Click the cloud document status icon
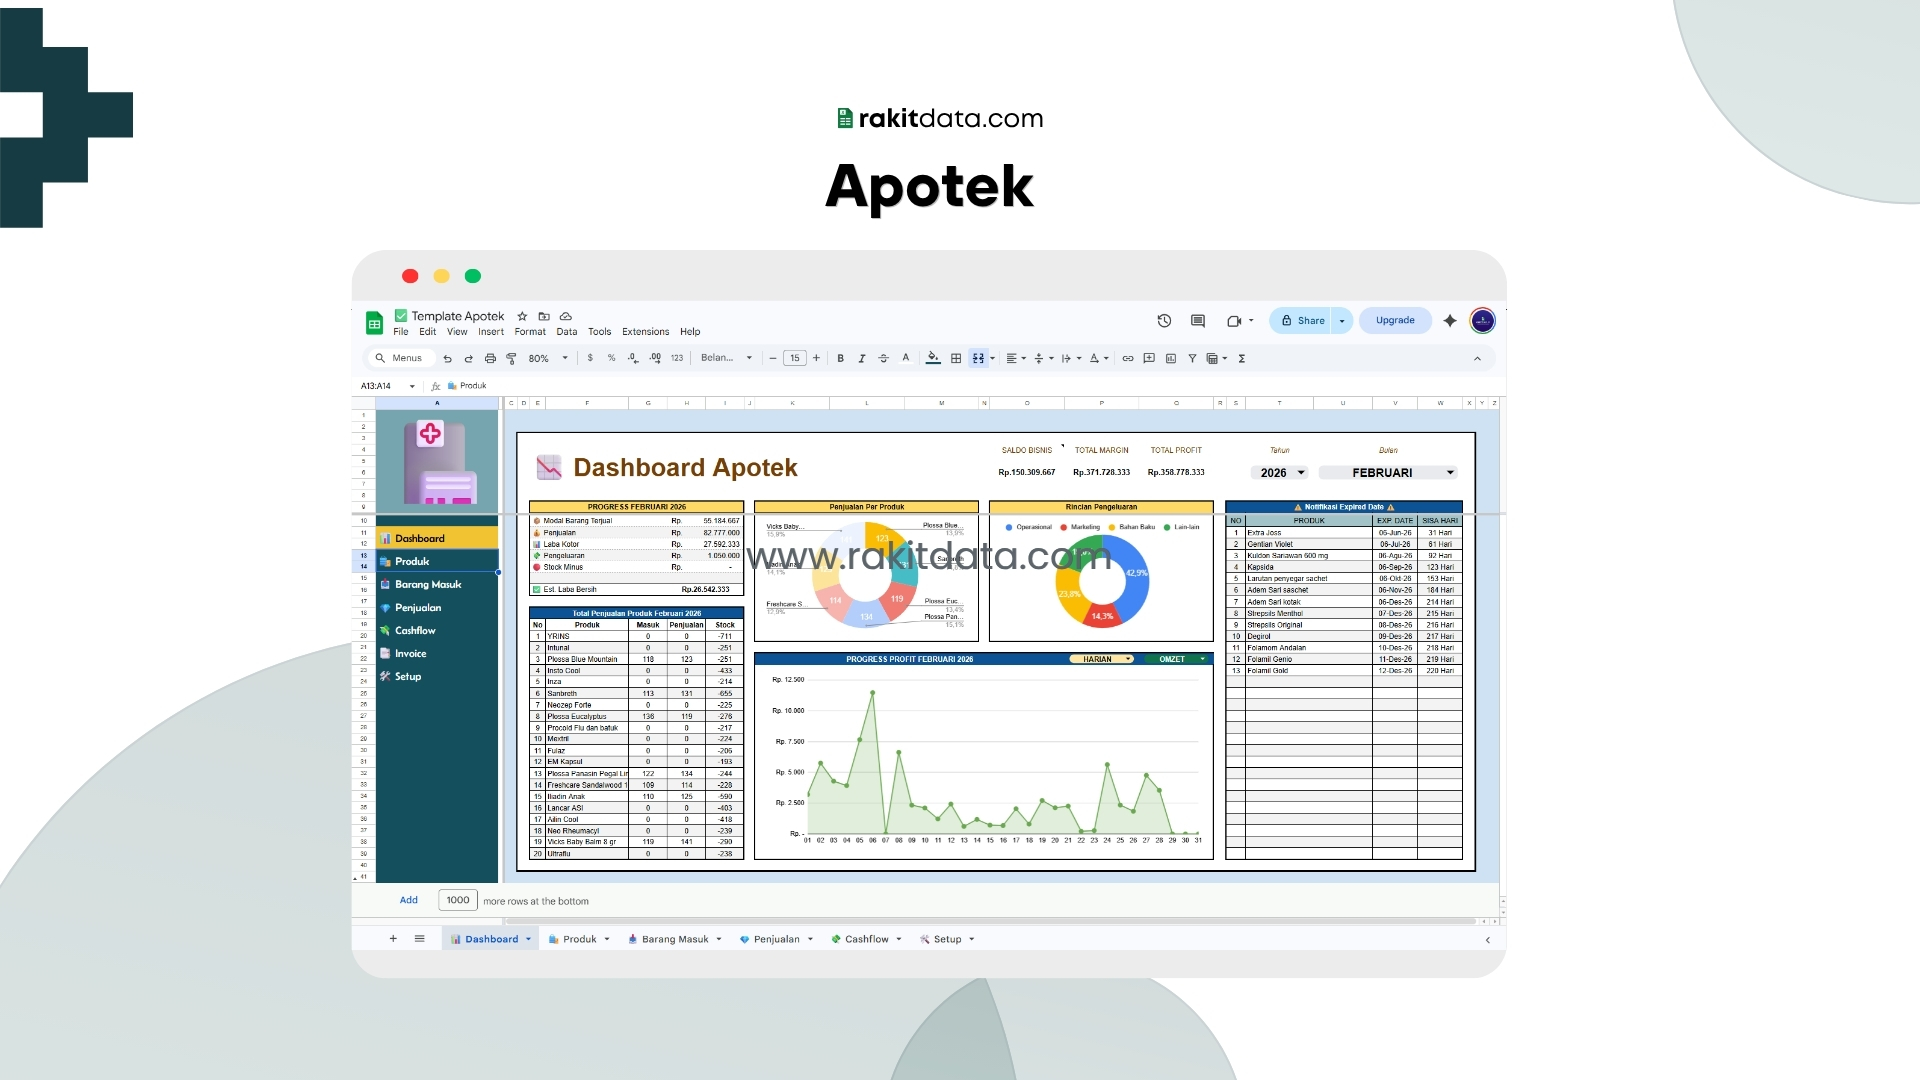 point(566,316)
